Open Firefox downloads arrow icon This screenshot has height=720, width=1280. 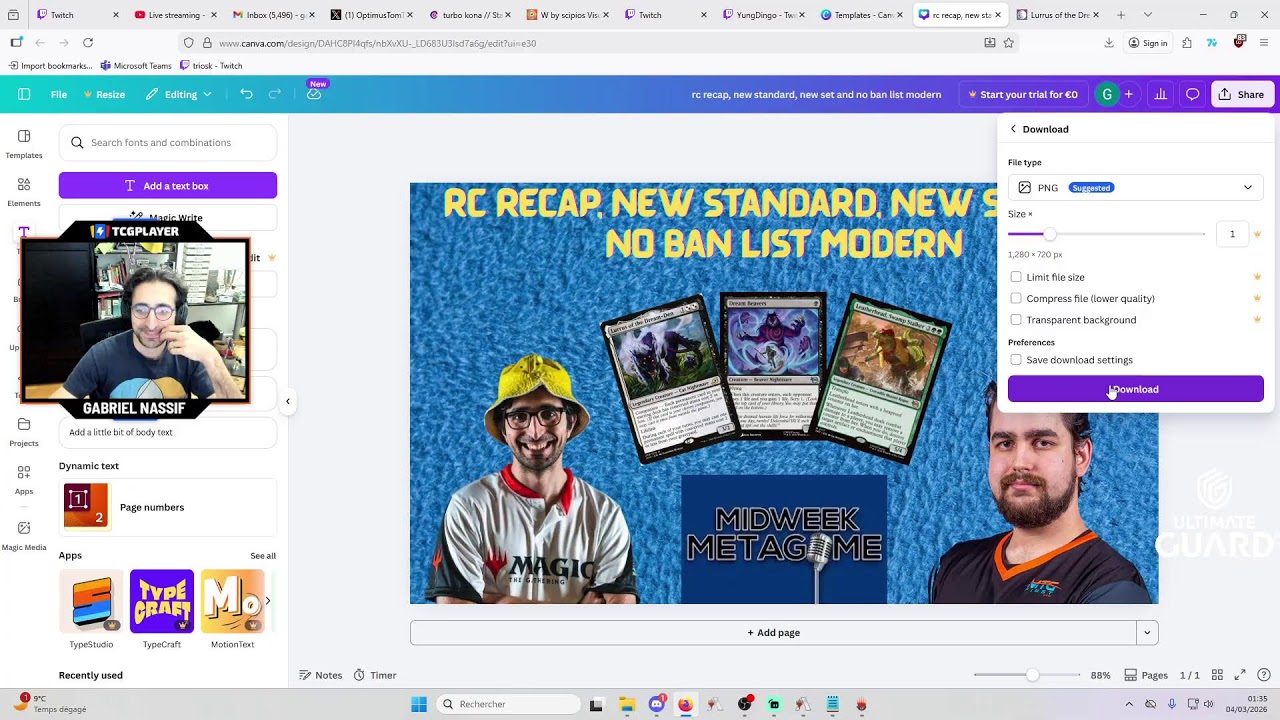(1109, 43)
